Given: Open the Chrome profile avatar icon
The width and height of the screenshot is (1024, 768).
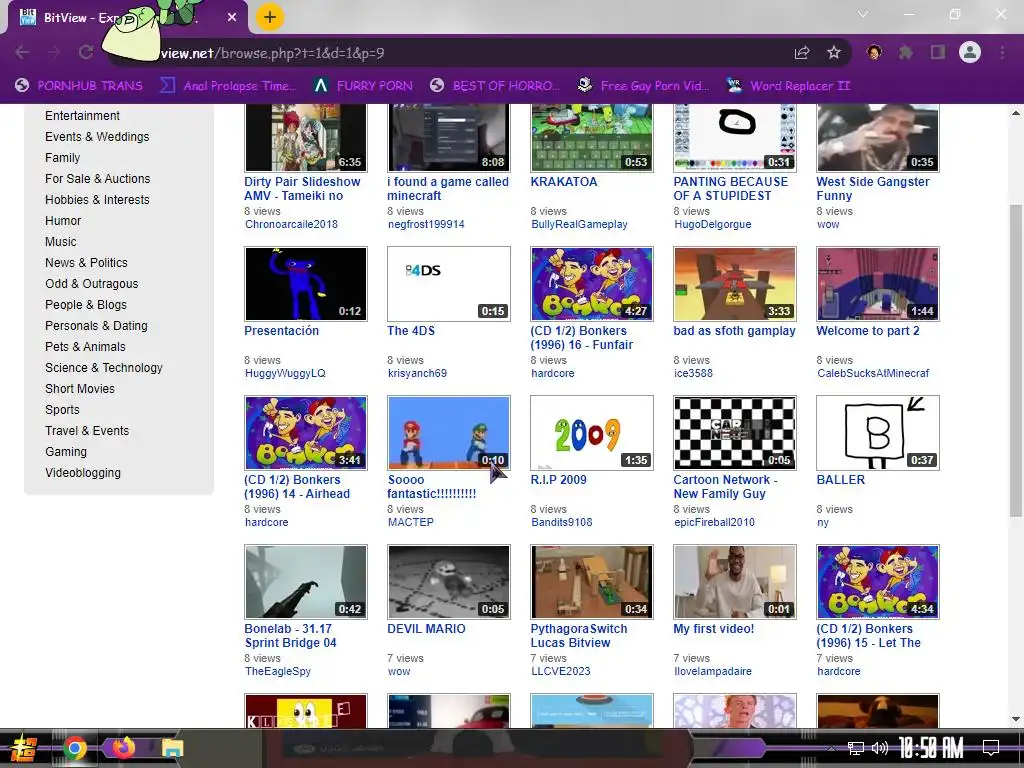Looking at the screenshot, I should click(x=970, y=52).
